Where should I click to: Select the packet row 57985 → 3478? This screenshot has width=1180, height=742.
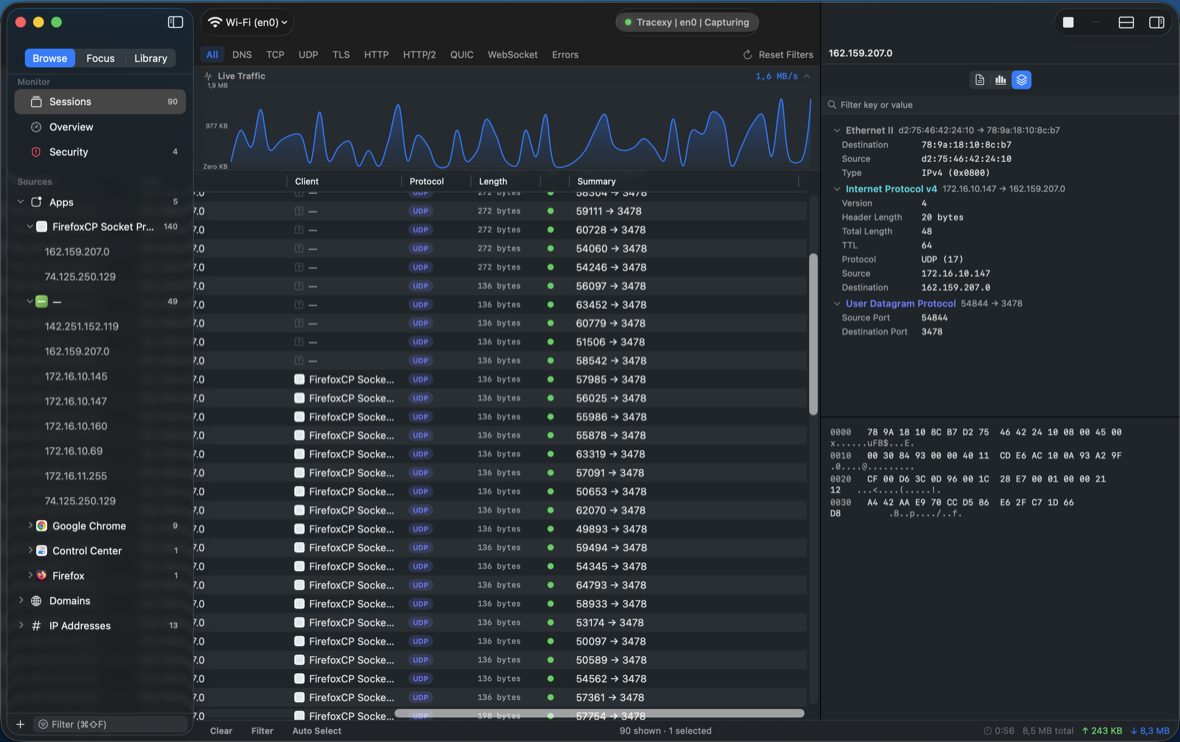(x=500, y=379)
